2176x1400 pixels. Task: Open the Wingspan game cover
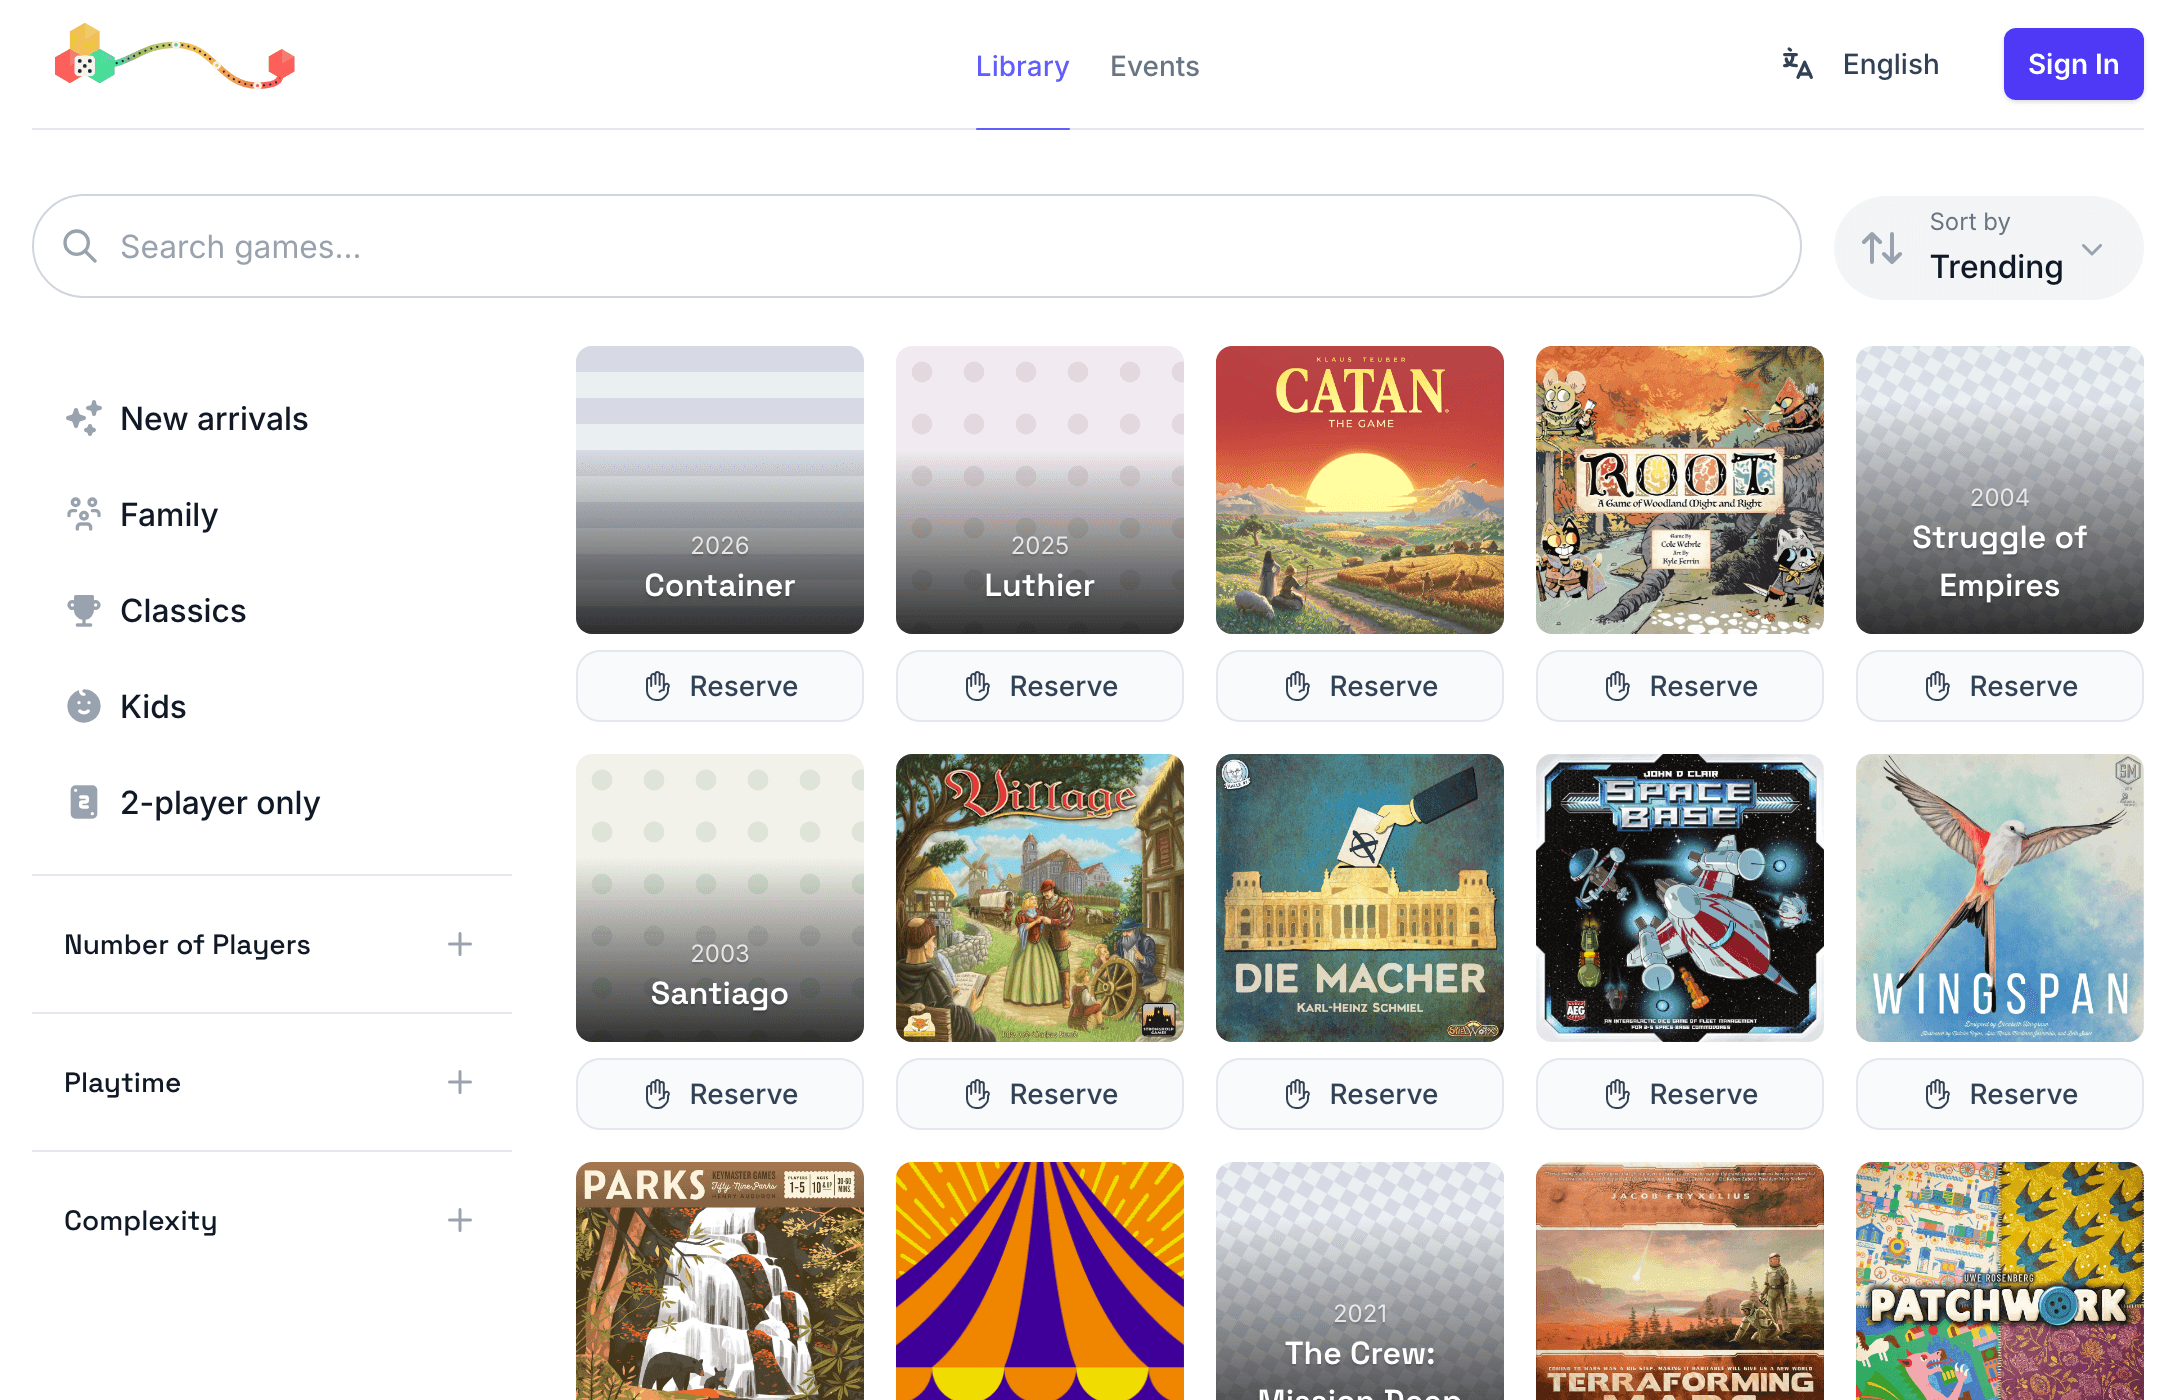[x=2000, y=898]
